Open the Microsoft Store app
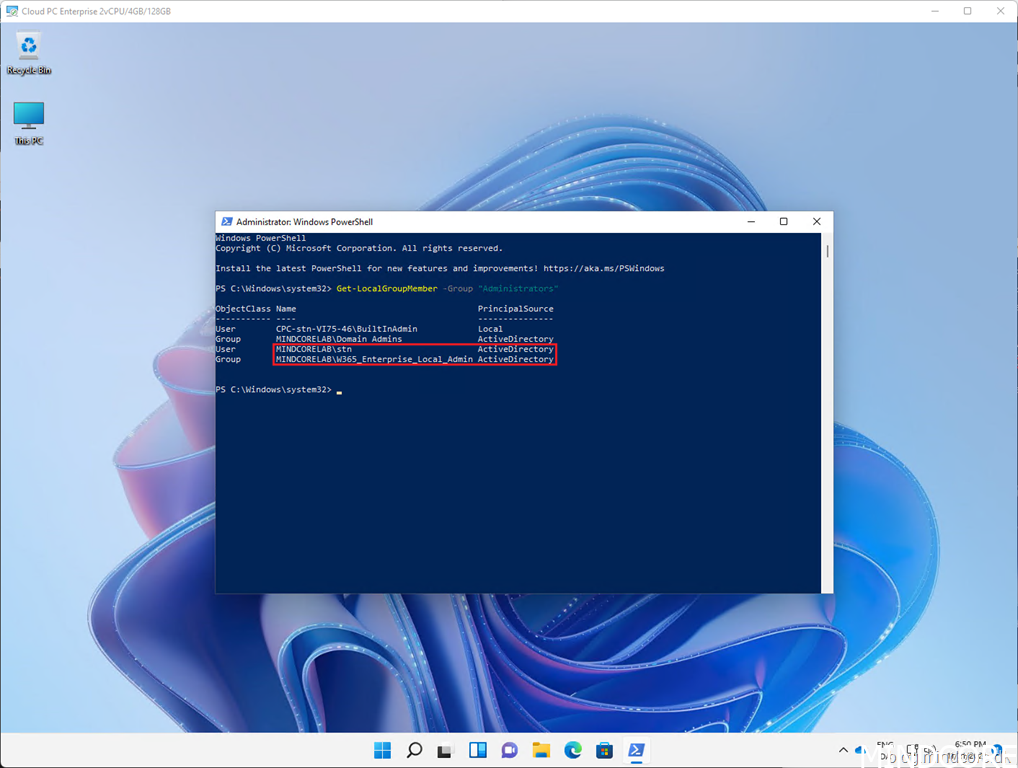This screenshot has height=768, width=1018. coord(605,749)
